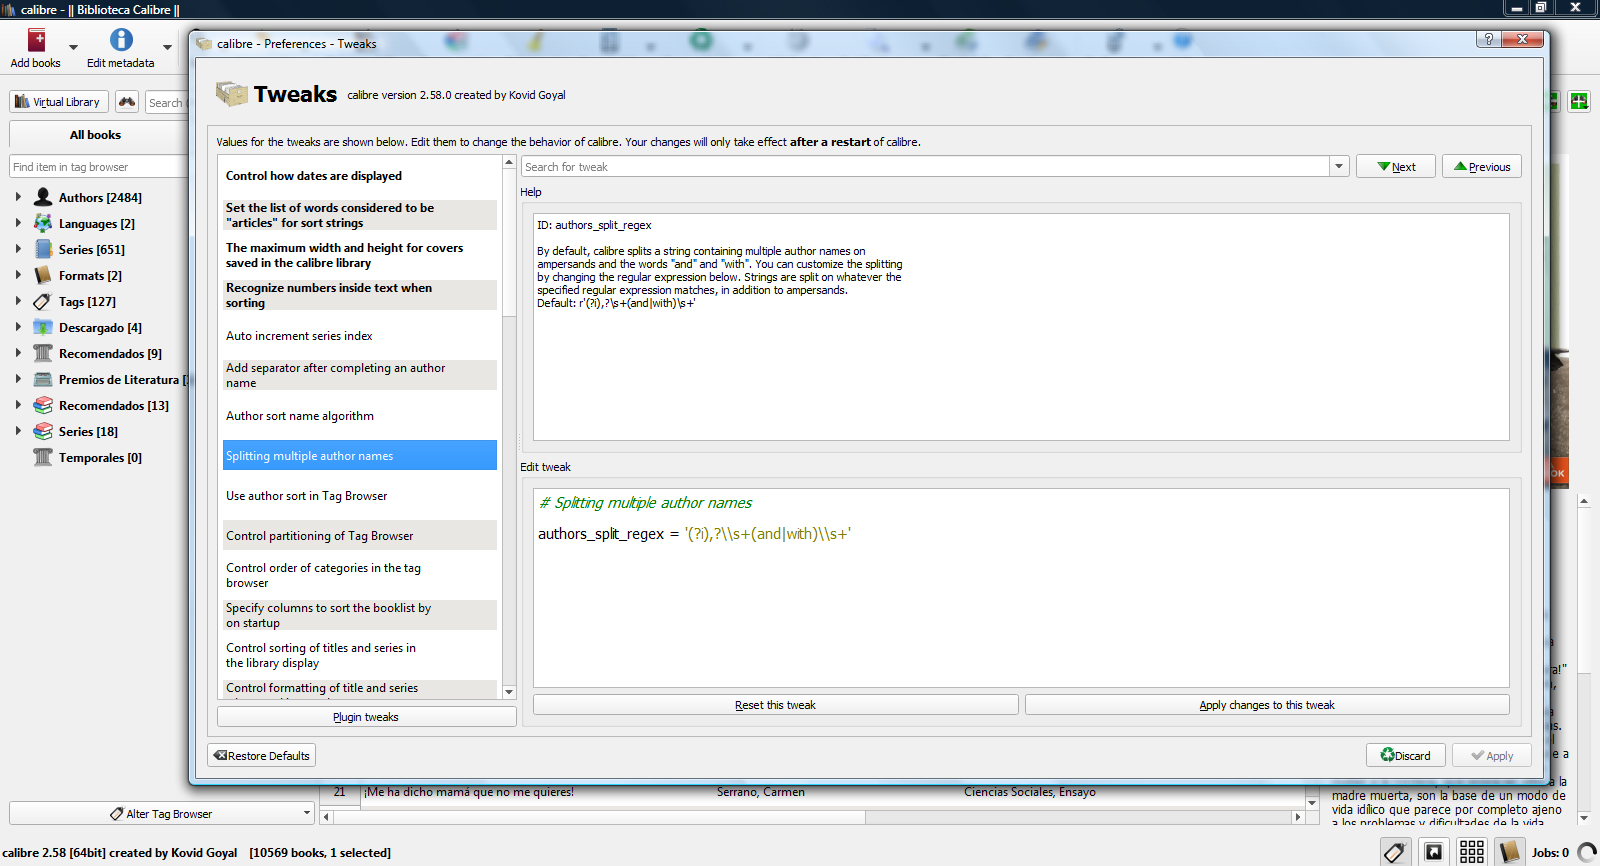
Task: Expand the Authors [2484] category
Action: (18, 197)
